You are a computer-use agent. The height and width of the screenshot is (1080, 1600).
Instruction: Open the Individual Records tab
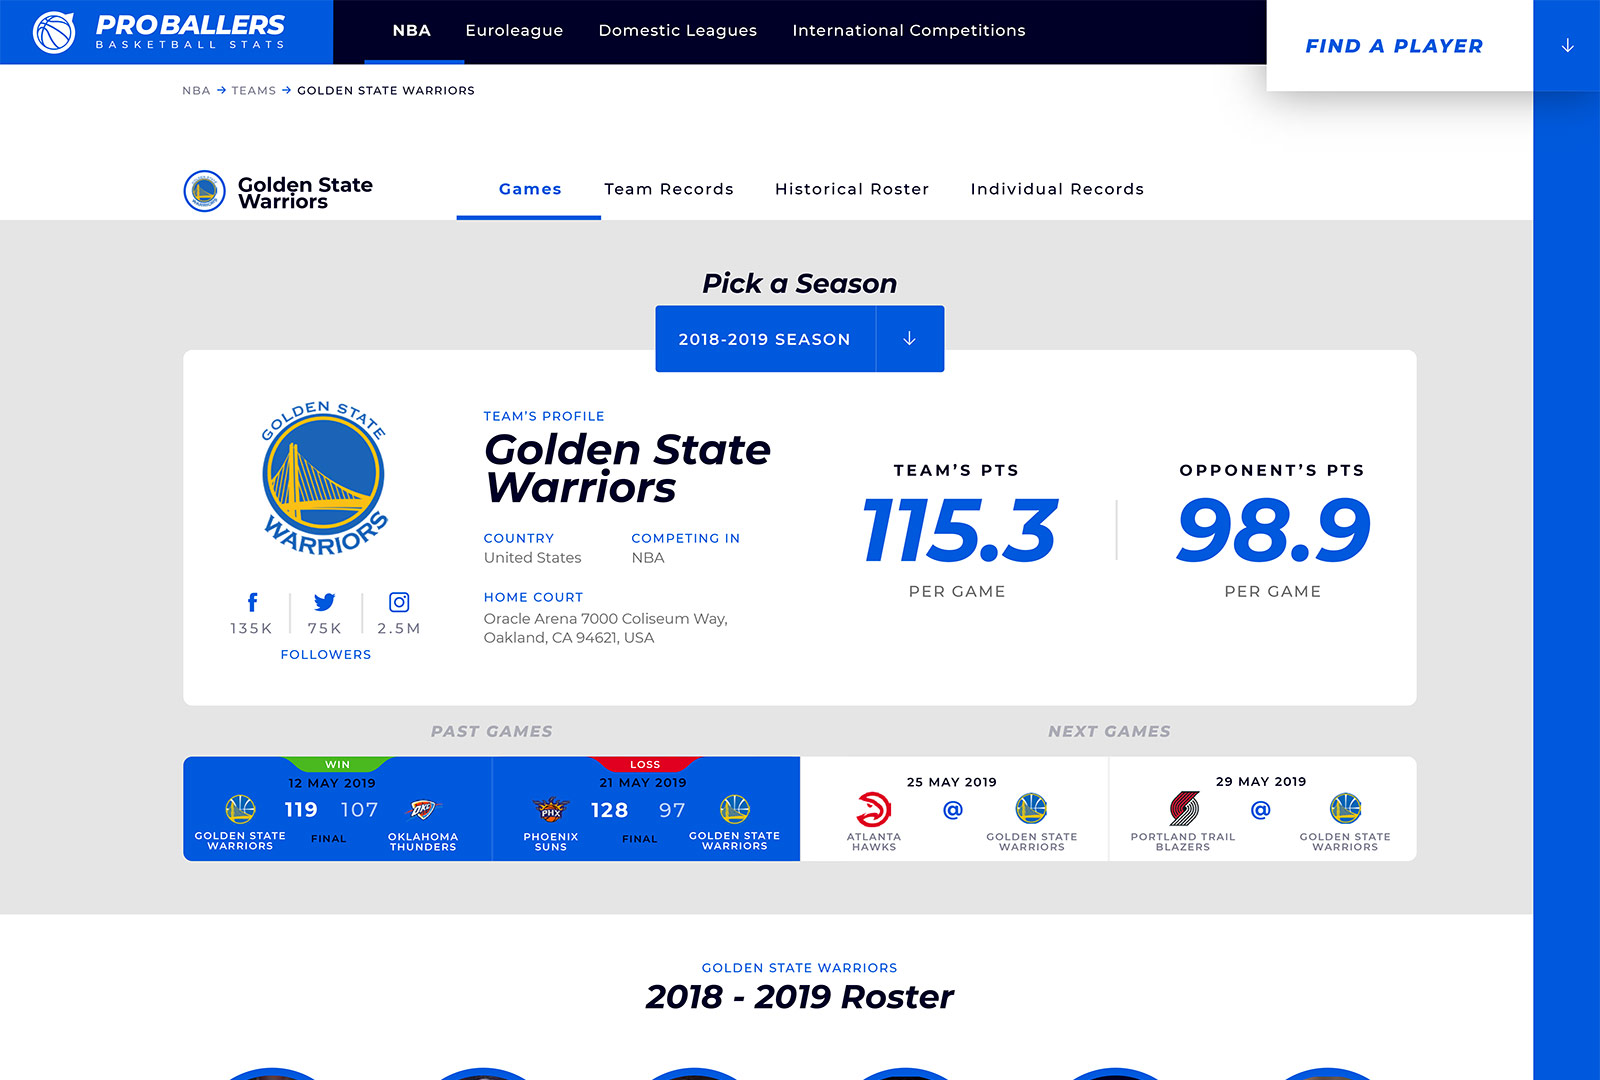(1056, 189)
